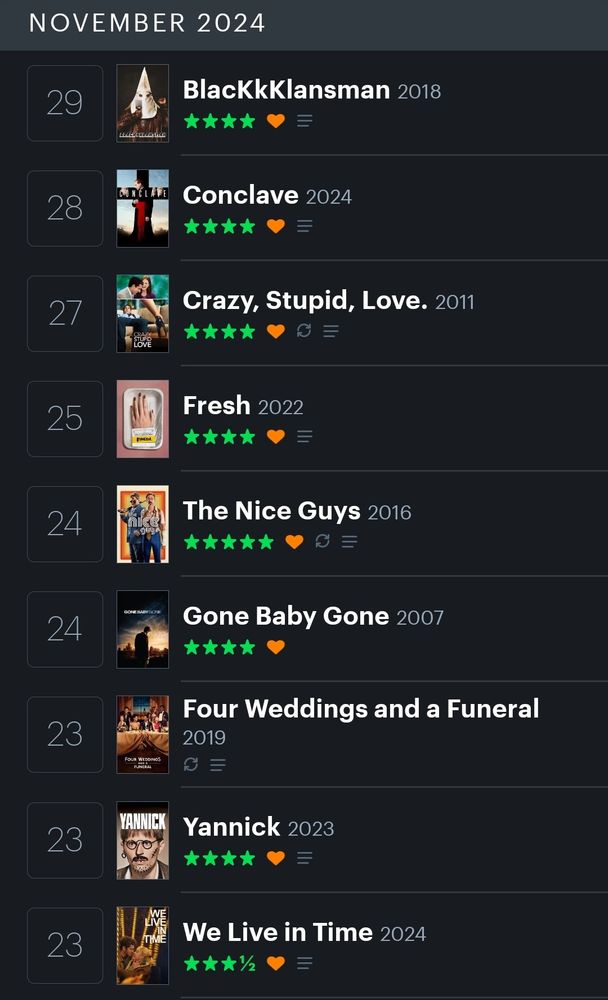Toggle the orange heart on Gone Baby Gone
Screen dimensions: 608x1000
pos(276,647)
